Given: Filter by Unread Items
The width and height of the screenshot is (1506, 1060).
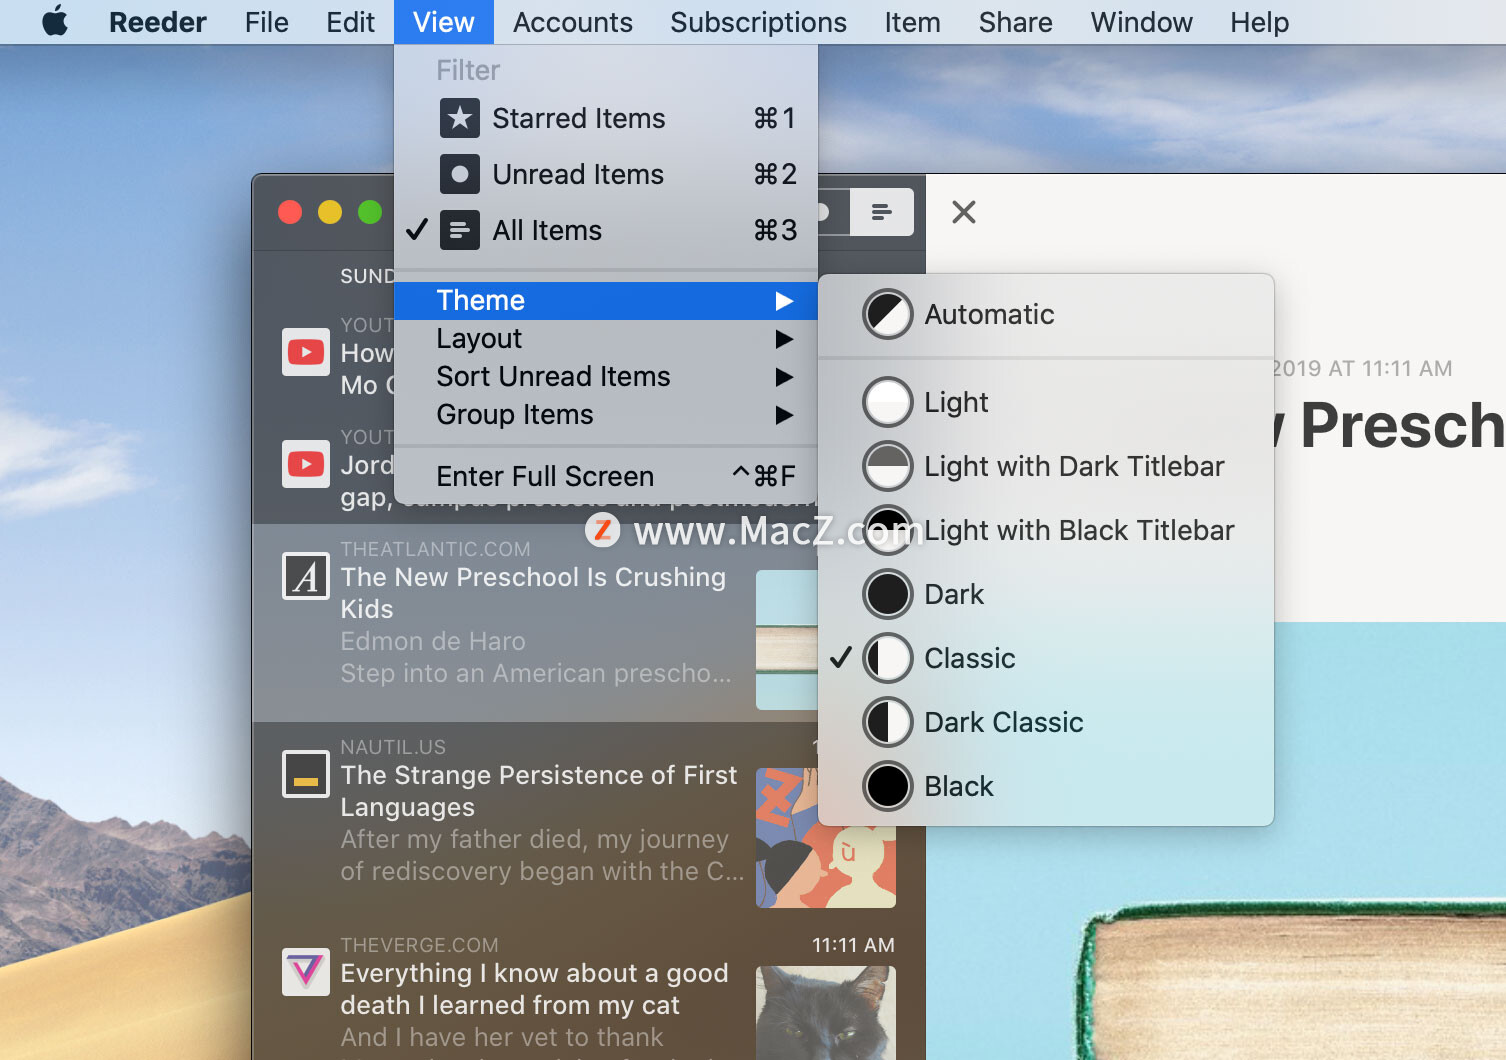Looking at the screenshot, I should (x=606, y=174).
